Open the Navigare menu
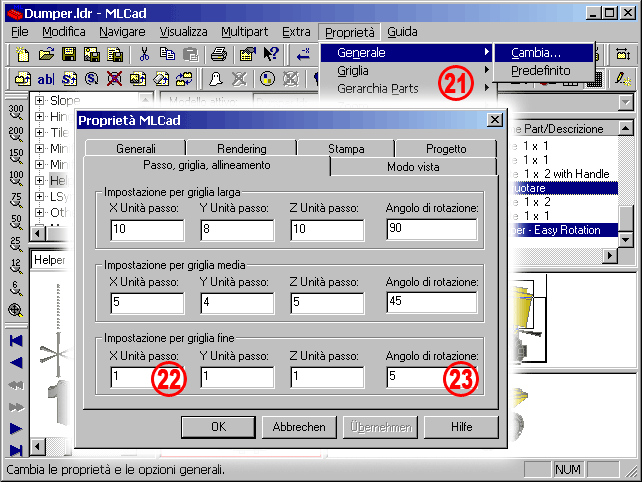The height and width of the screenshot is (482, 642). [122, 32]
